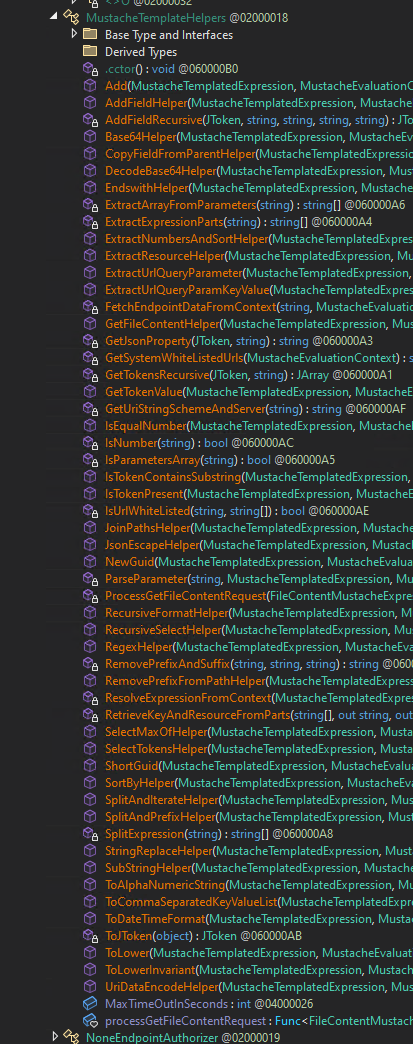Image resolution: width=413 pixels, height=1044 pixels.
Task: Click the Derived Types folder icon
Action: 90,51
